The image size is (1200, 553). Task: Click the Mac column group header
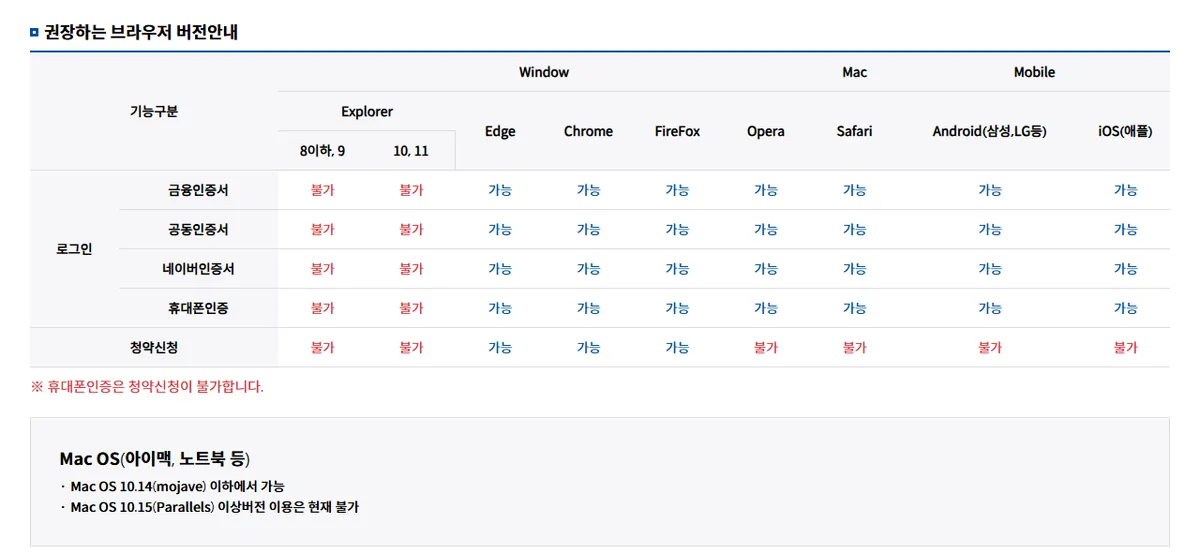(855, 72)
